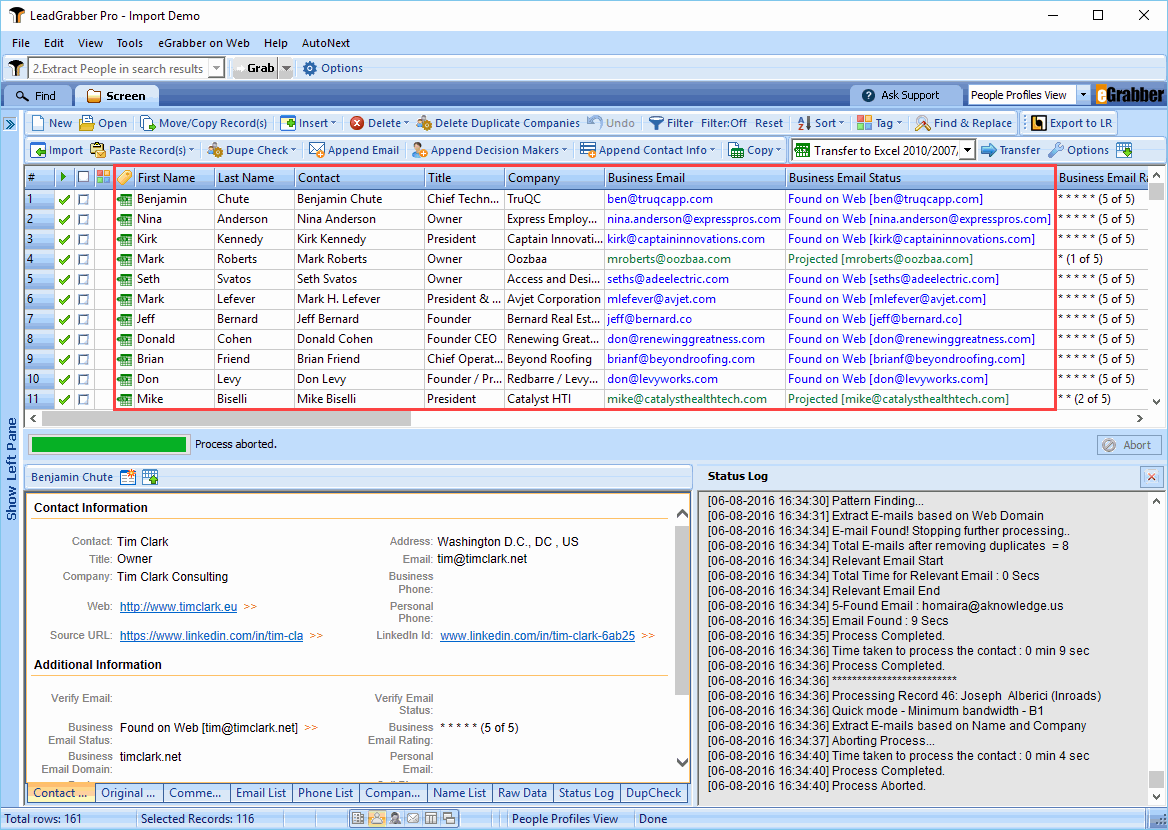Tick the checkbox for Seth Svatos row
Viewport: 1168px width, 830px height.
click(83, 279)
